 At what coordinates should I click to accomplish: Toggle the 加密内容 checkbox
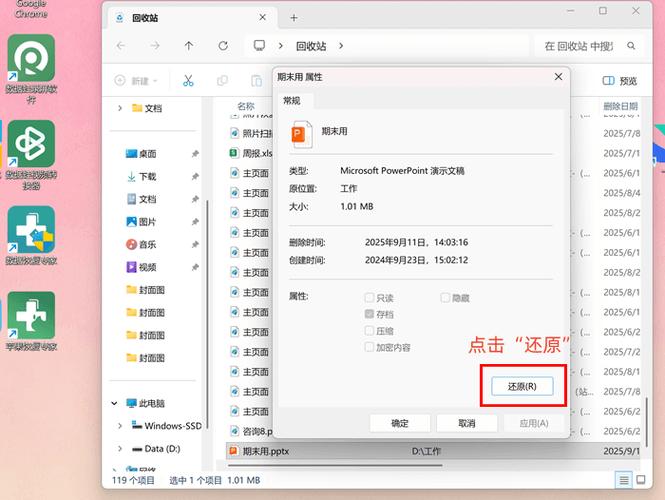coord(369,347)
